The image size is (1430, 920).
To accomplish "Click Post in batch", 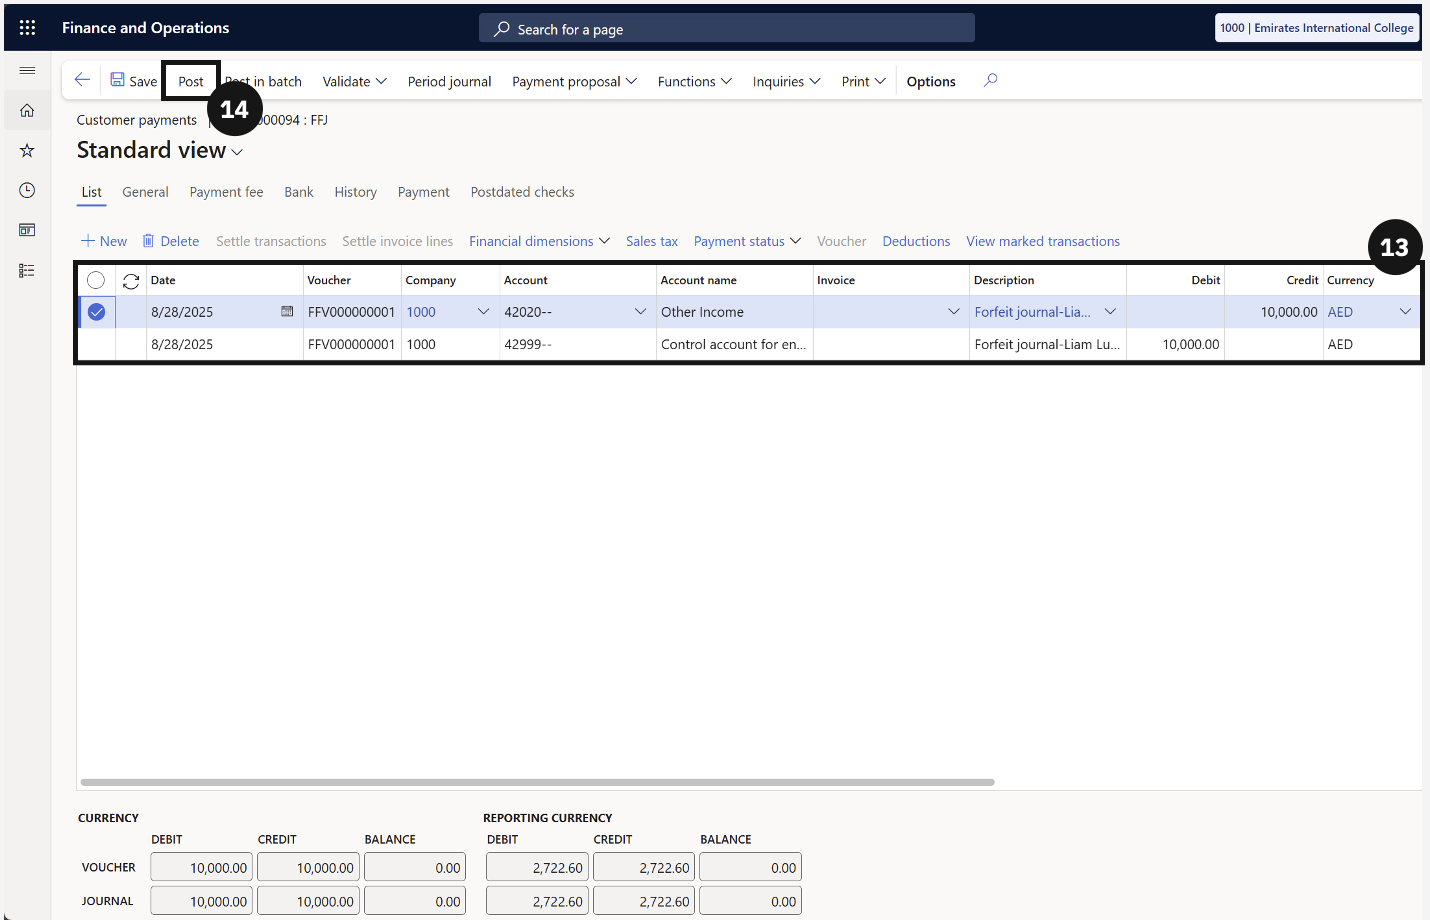I will click(x=263, y=81).
